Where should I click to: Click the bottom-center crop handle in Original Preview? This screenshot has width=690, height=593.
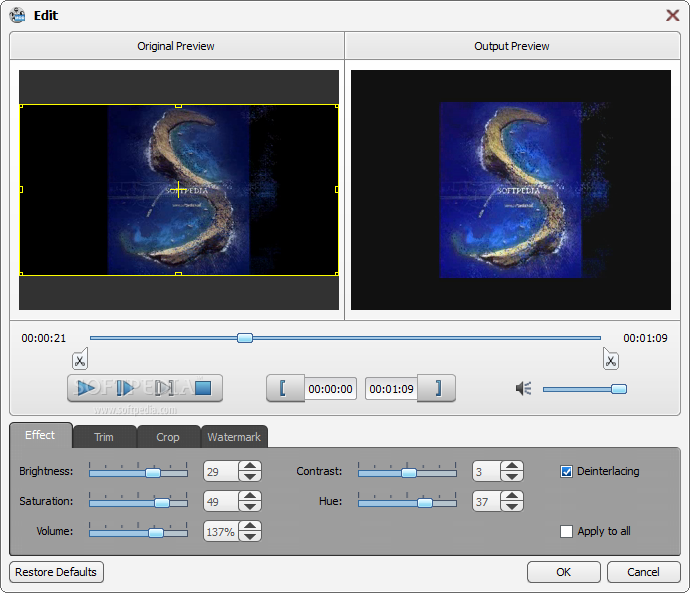tap(178, 274)
